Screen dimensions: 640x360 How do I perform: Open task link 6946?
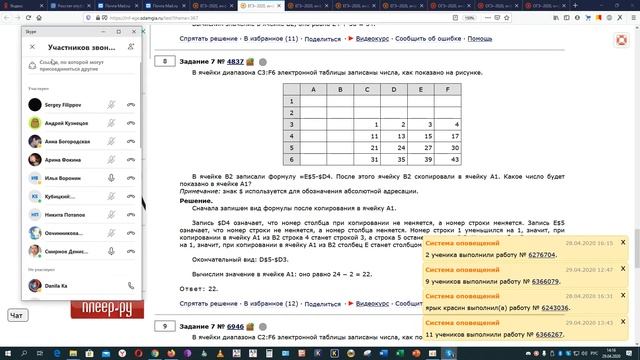(235, 327)
